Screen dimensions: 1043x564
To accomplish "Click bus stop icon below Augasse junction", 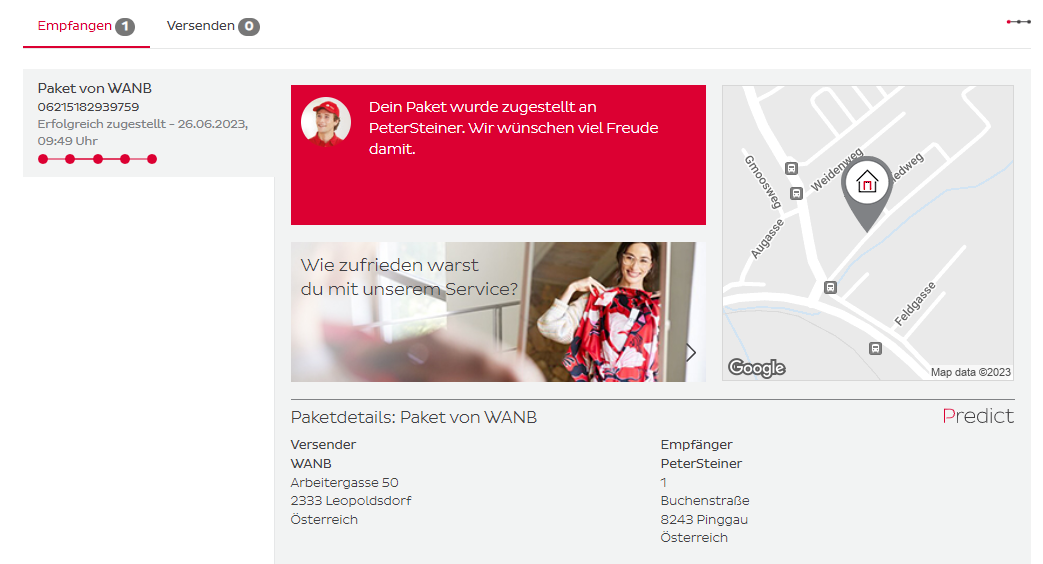I will [830, 287].
